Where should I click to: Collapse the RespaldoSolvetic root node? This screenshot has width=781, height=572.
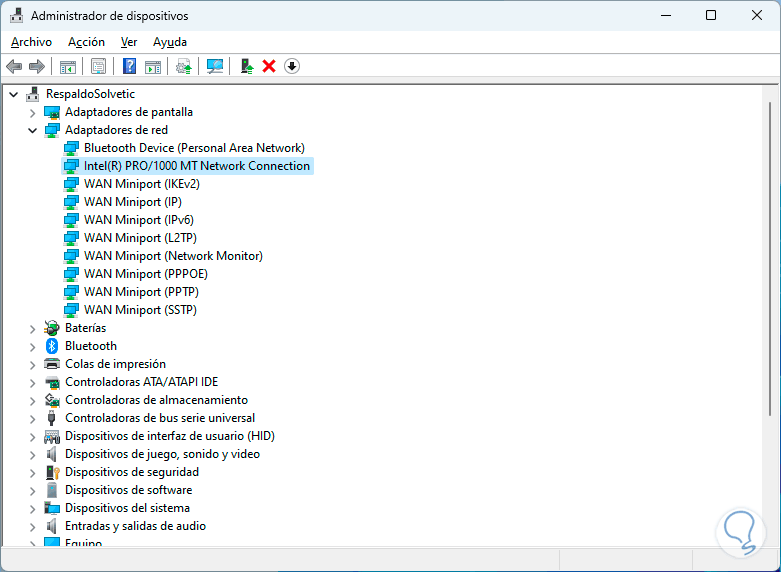(14, 94)
